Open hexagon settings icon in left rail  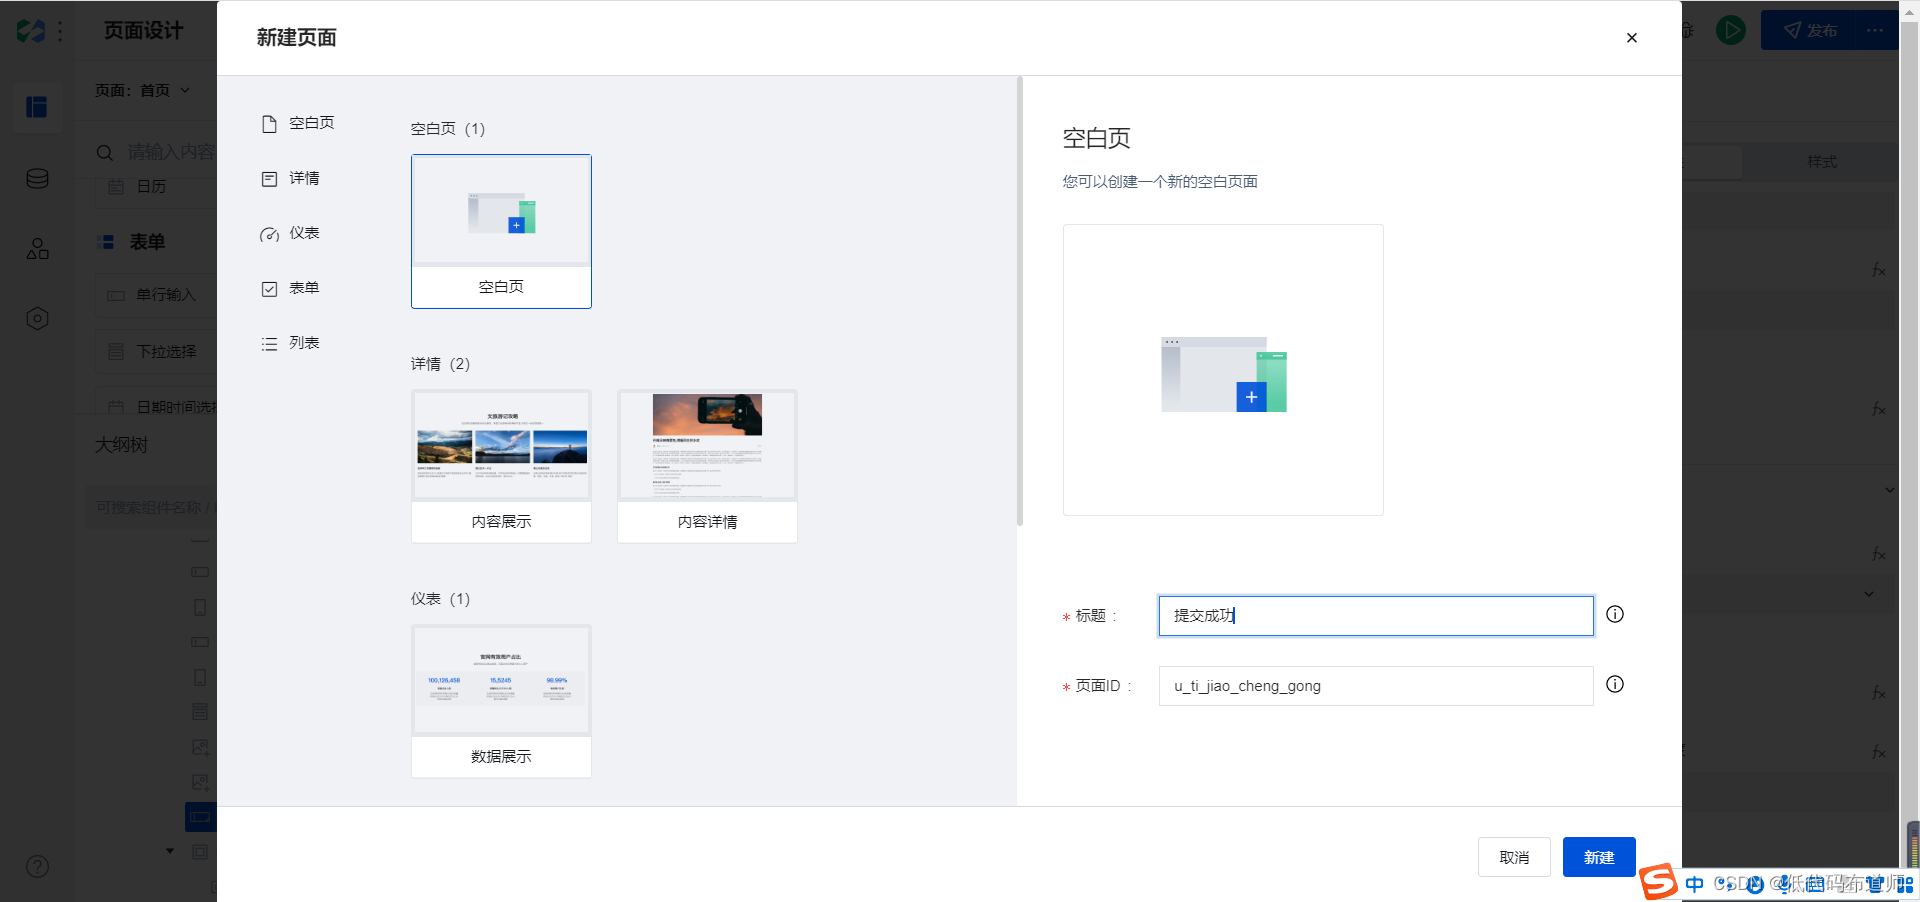37,319
